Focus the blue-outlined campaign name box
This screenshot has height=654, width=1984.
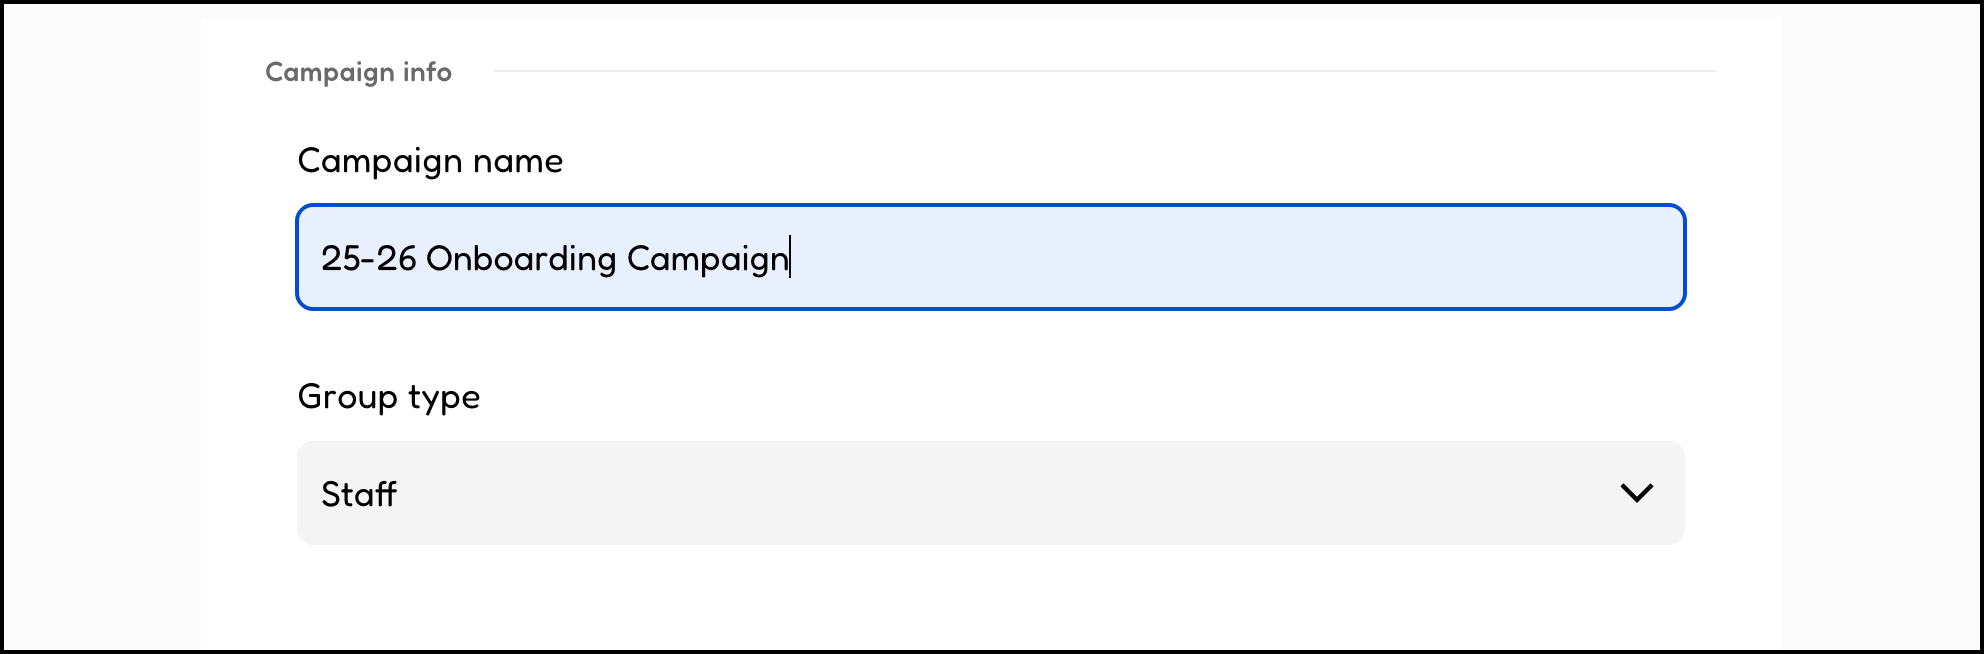click(990, 258)
